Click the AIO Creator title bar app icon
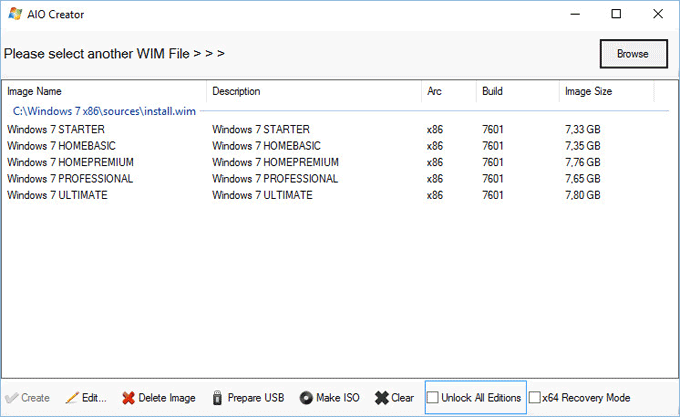 pyautogui.click(x=15, y=14)
